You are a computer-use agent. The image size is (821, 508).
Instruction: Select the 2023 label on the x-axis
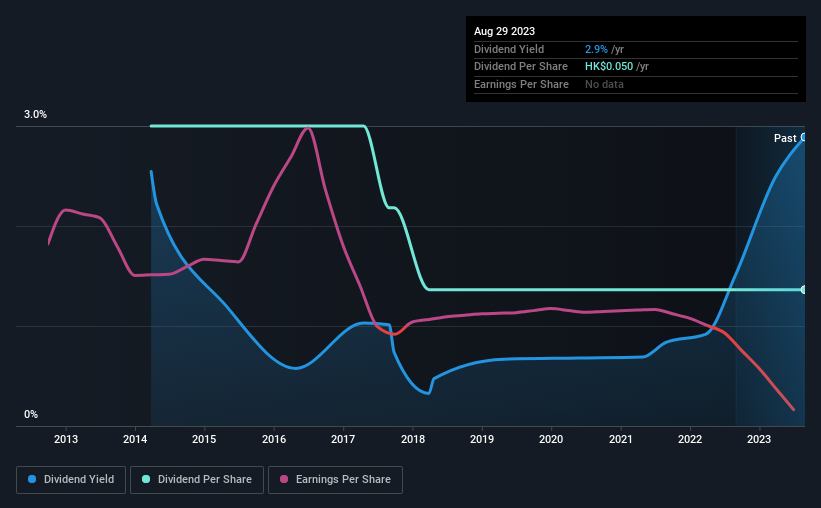click(759, 439)
